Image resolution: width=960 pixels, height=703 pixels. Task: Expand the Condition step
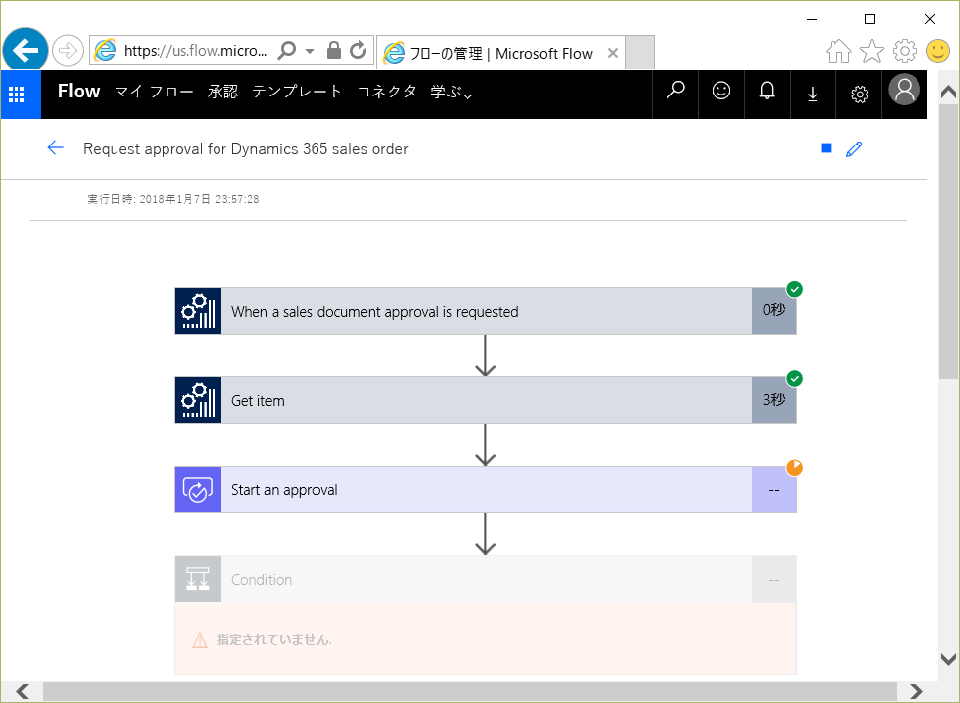[486, 579]
